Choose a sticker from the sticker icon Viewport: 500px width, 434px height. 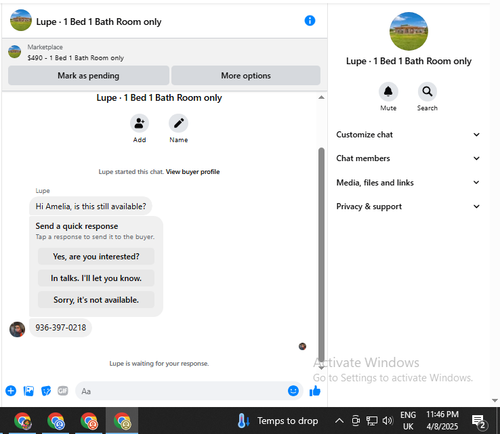(x=46, y=391)
